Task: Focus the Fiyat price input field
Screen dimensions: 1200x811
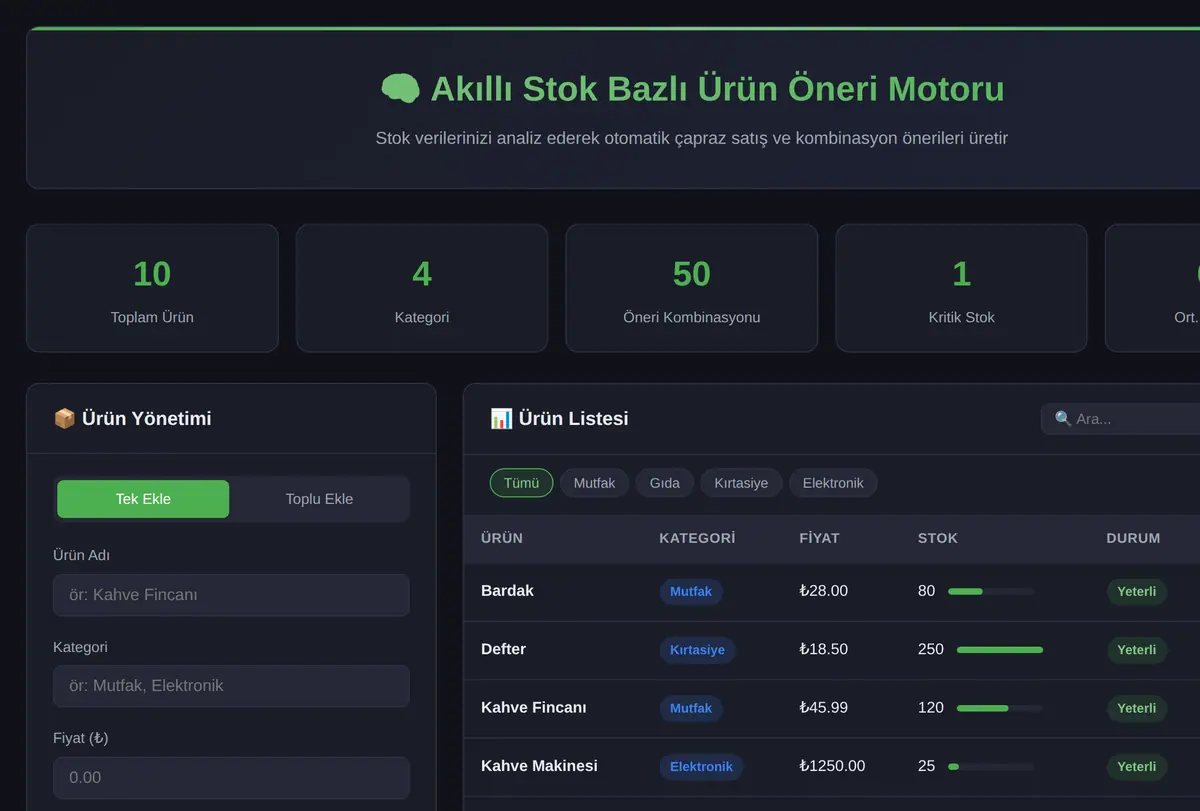Action: [x=231, y=777]
